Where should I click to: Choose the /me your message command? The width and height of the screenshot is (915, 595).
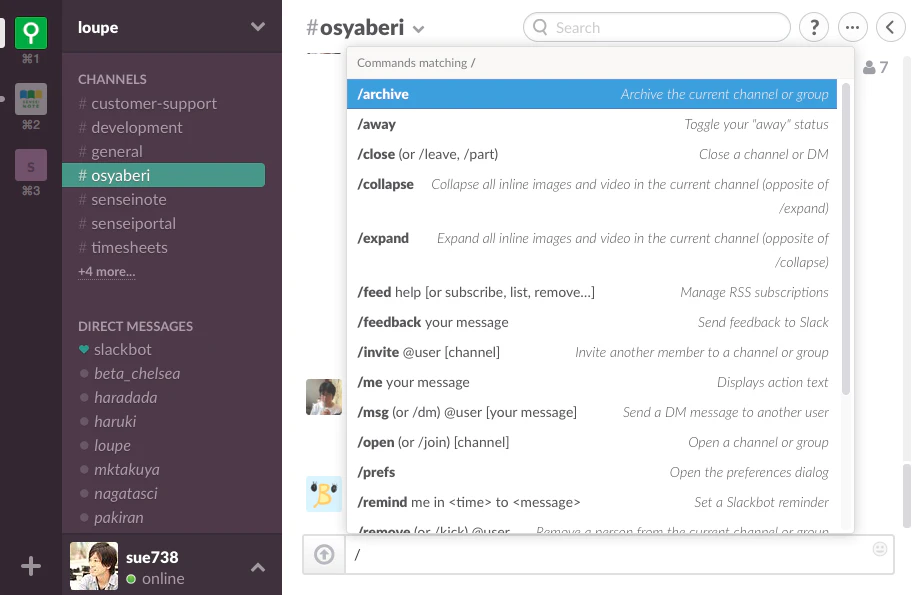point(592,382)
